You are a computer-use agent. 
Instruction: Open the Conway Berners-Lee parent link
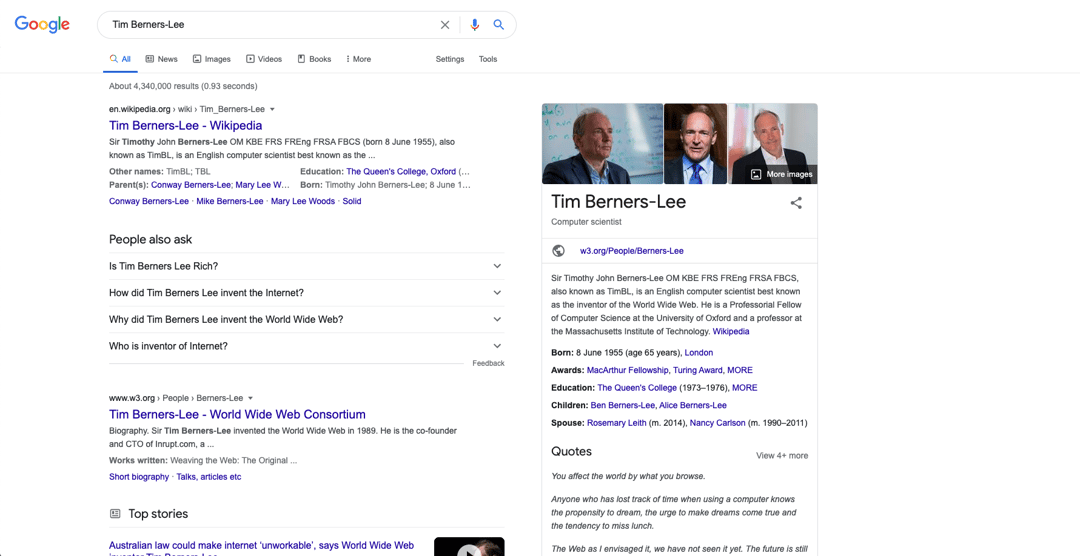click(191, 185)
